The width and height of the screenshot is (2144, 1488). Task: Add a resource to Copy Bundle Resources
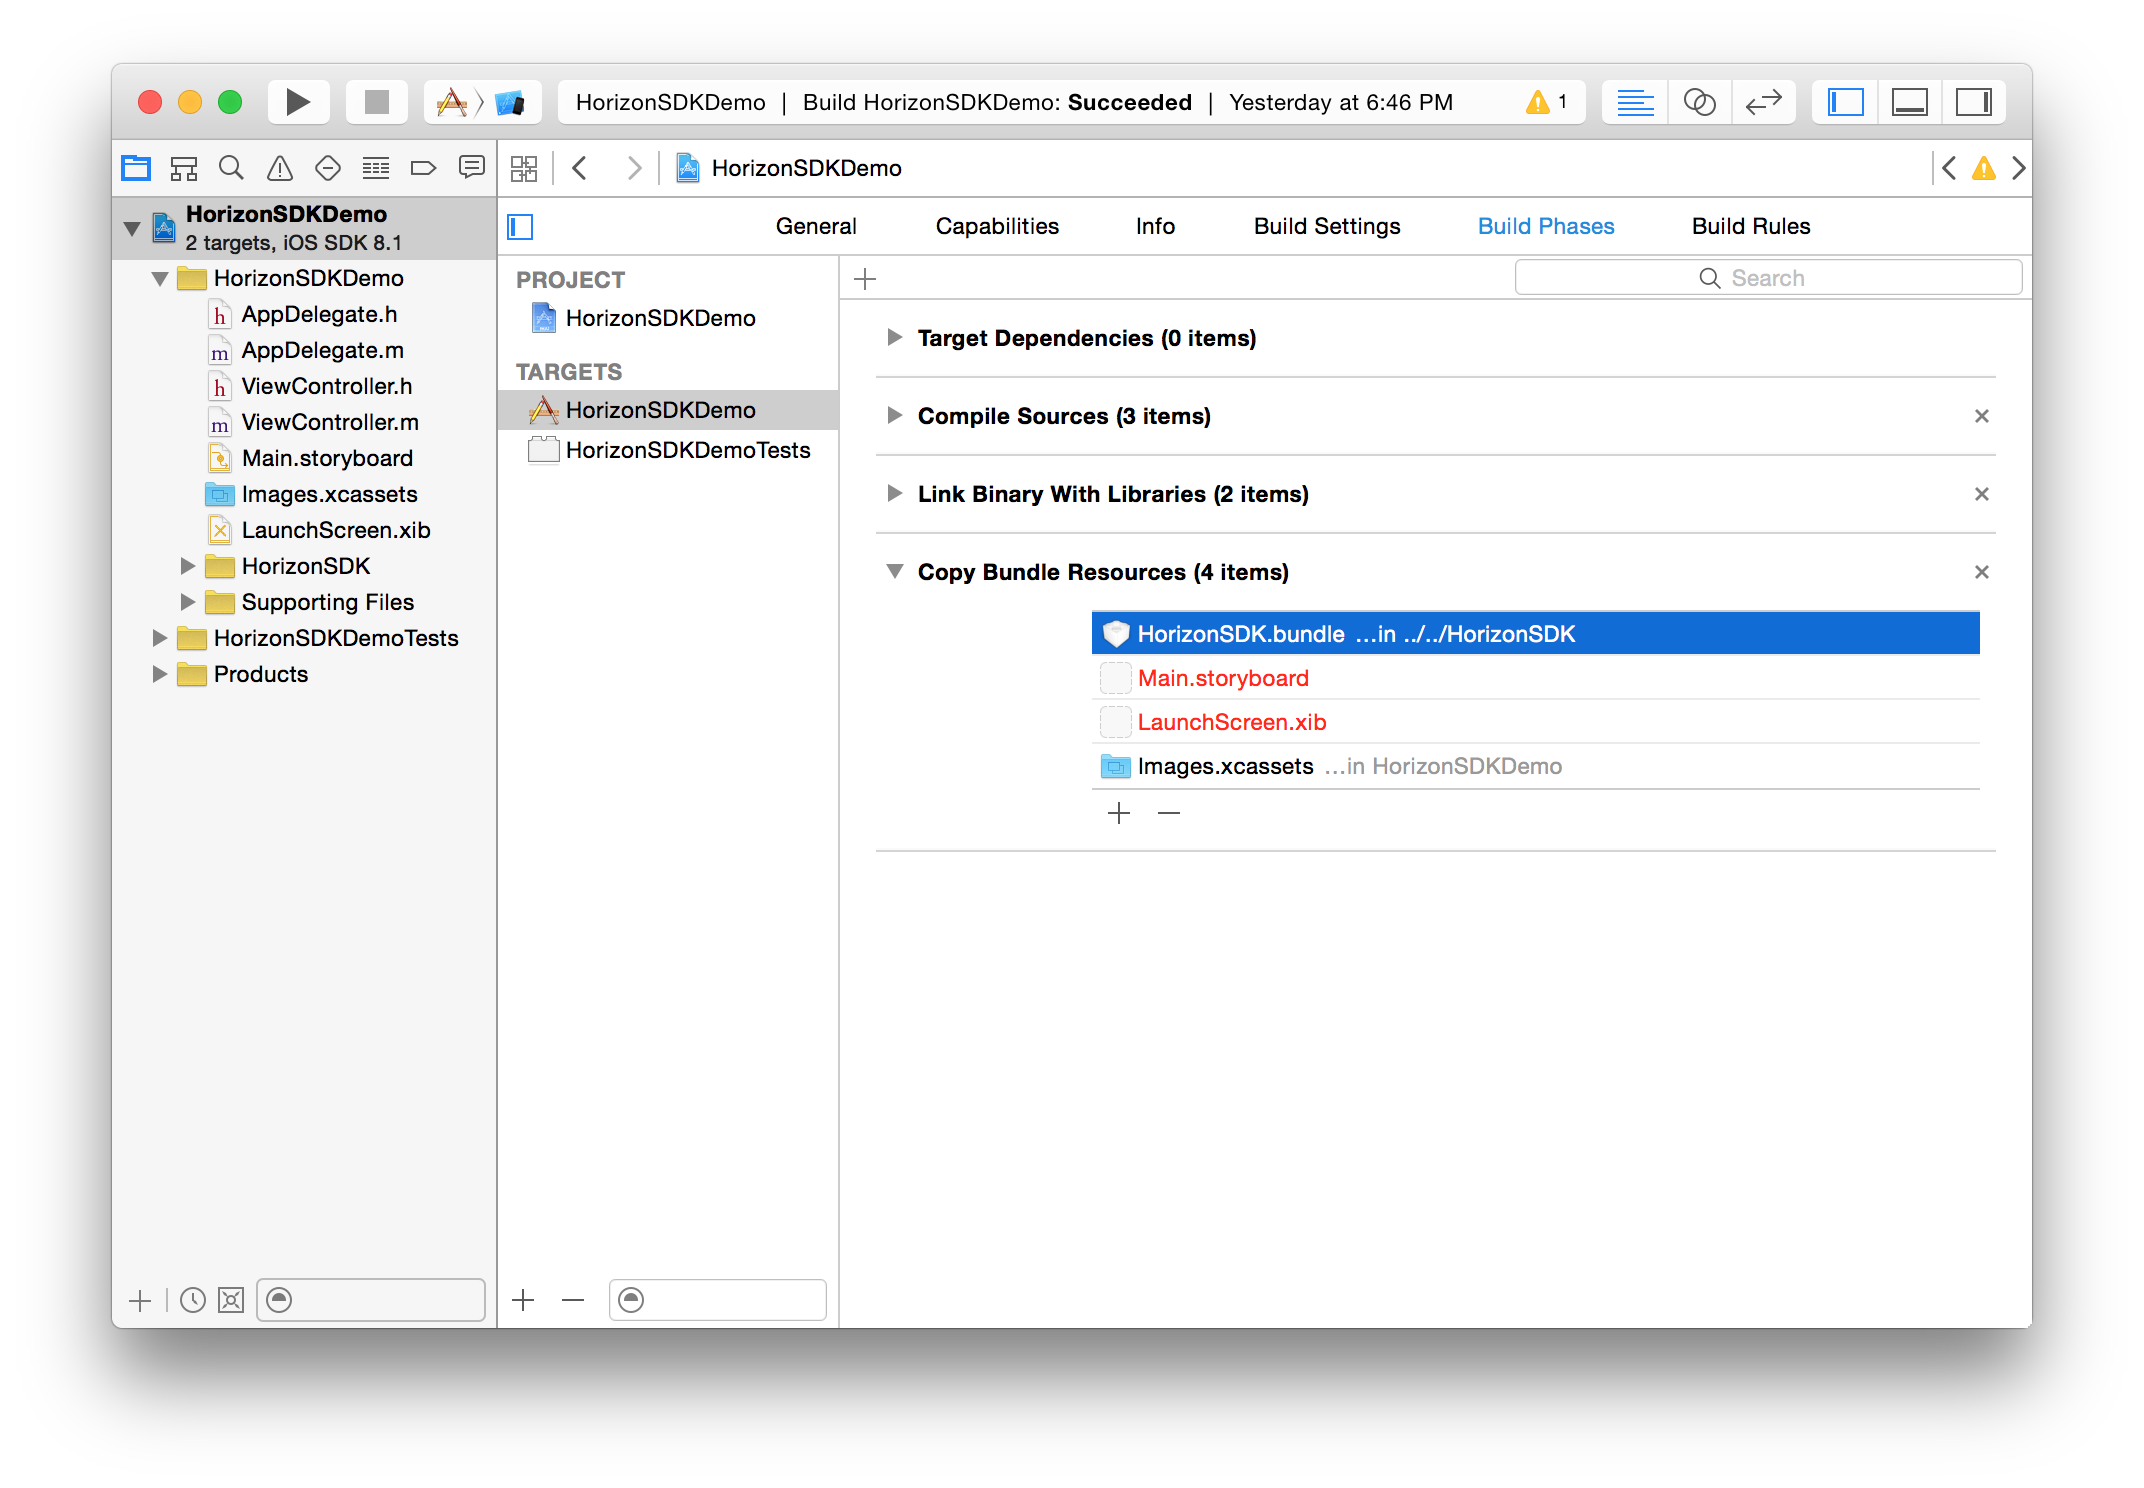pos(1119,814)
